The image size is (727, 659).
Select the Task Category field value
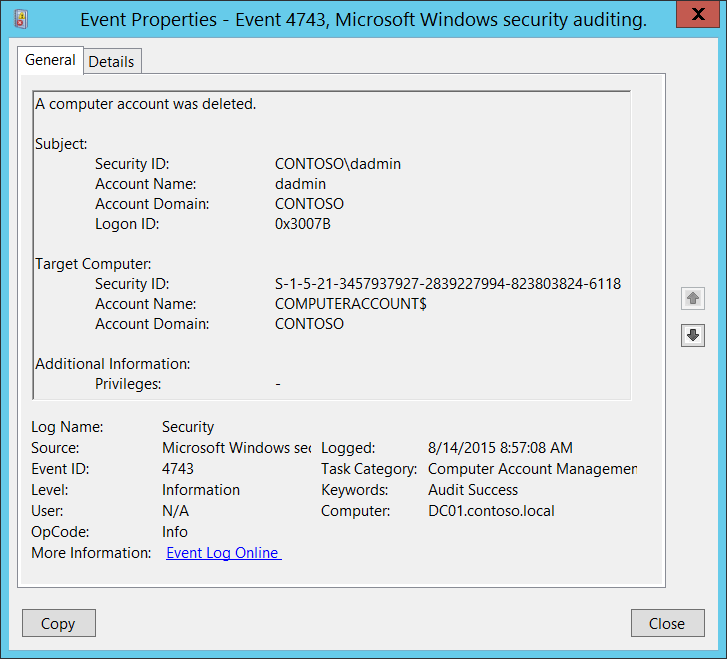point(532,469)
